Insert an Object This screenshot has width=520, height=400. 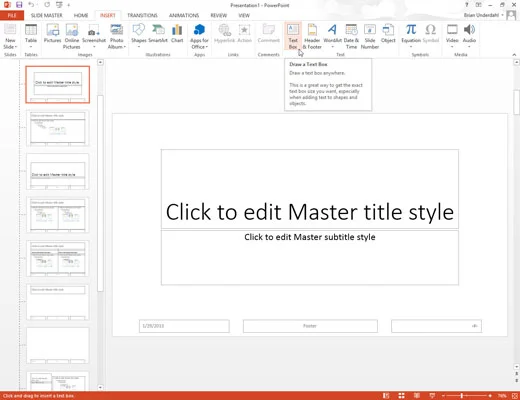point(388,33)
